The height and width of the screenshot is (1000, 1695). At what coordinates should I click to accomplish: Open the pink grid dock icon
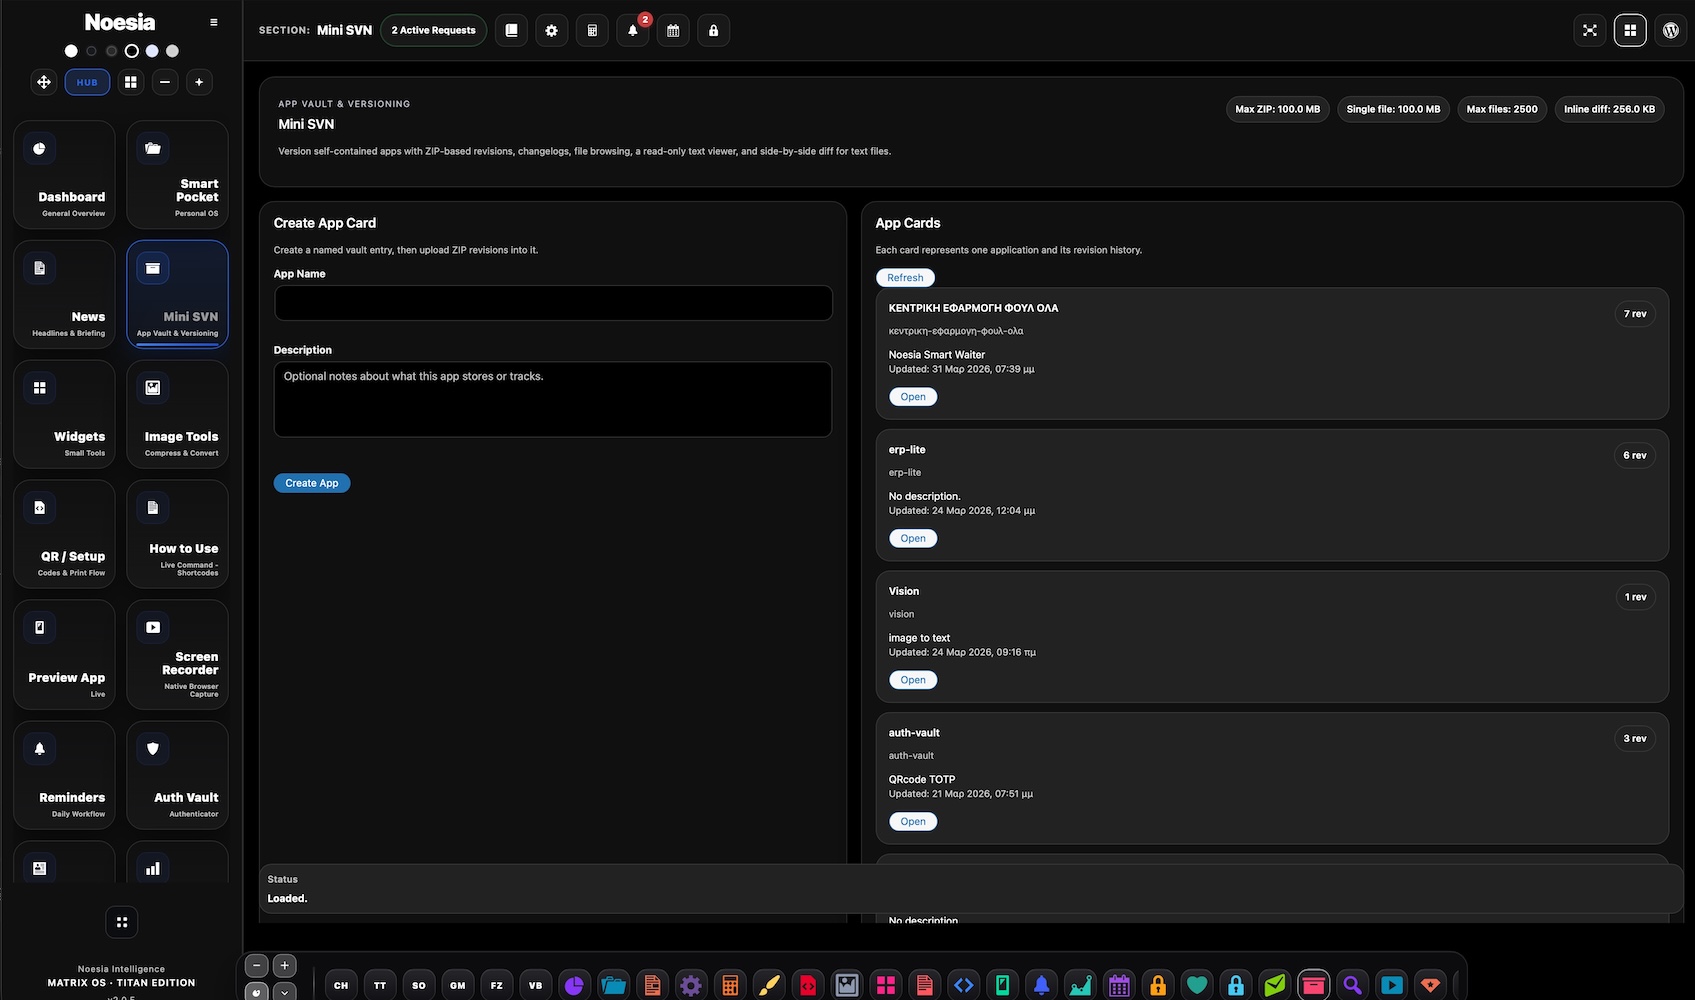(886, 985)
